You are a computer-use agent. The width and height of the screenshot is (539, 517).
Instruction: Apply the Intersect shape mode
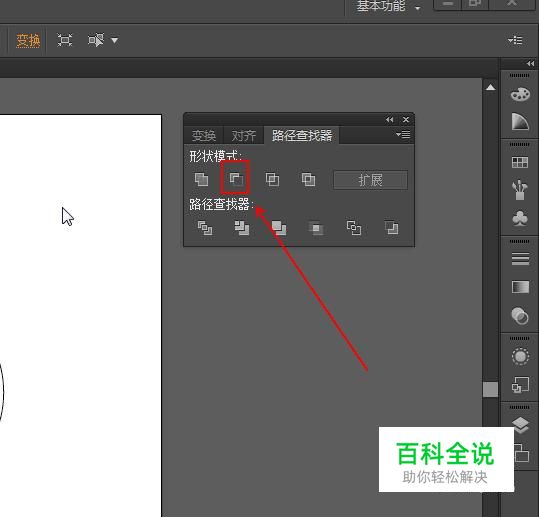[273, 179]
